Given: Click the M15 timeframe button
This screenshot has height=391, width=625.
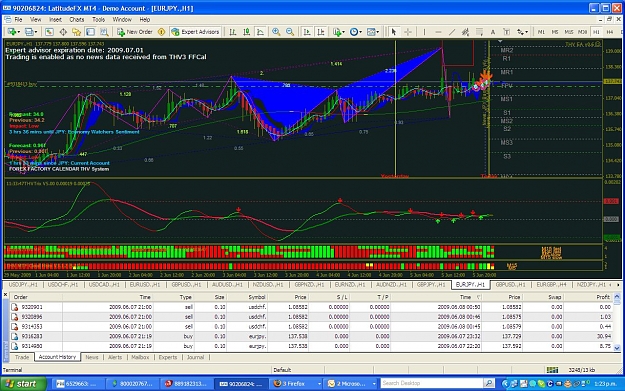Looking at the screenshot, I should (569, 32).
